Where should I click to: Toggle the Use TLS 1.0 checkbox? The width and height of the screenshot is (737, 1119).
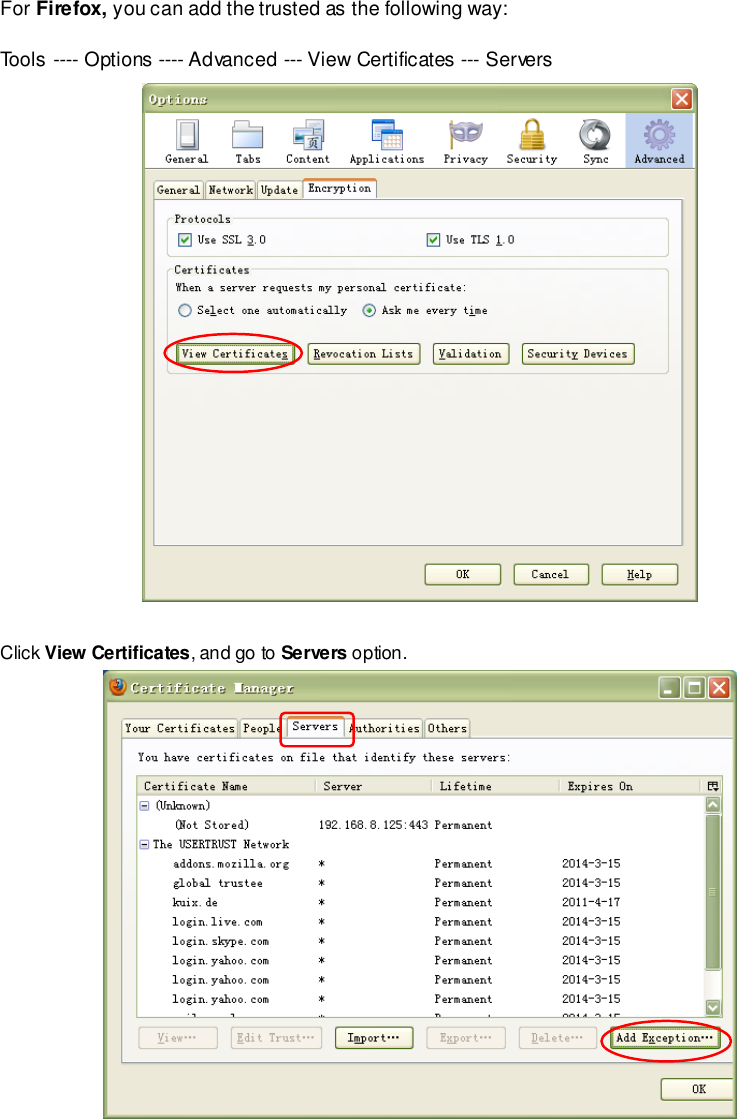433,240
